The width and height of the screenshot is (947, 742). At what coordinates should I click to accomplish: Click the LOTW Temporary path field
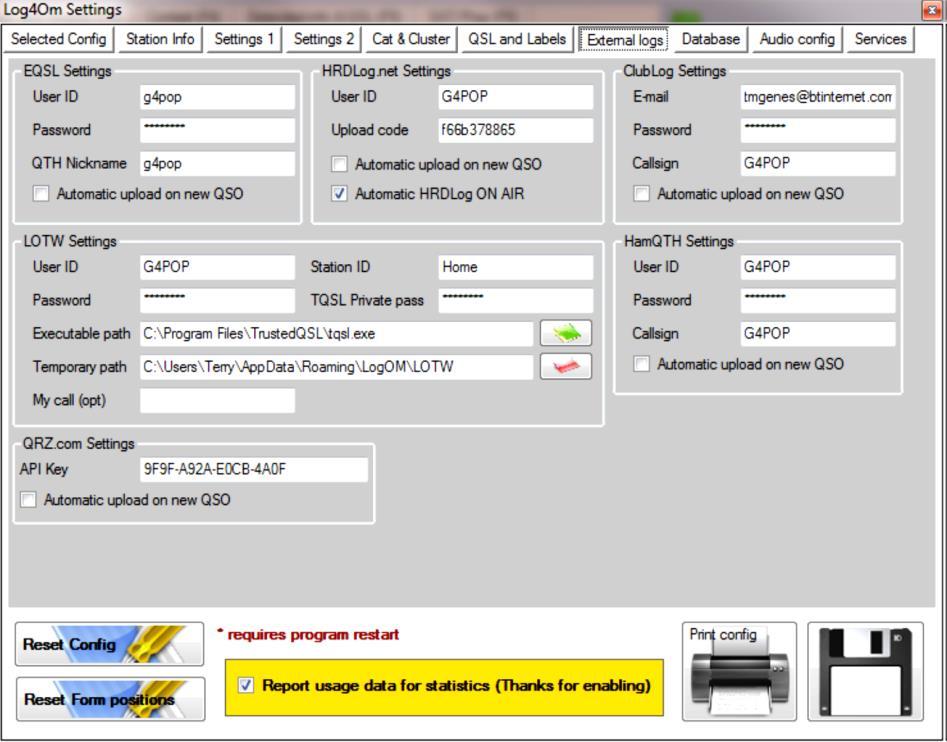click(336, 367)
